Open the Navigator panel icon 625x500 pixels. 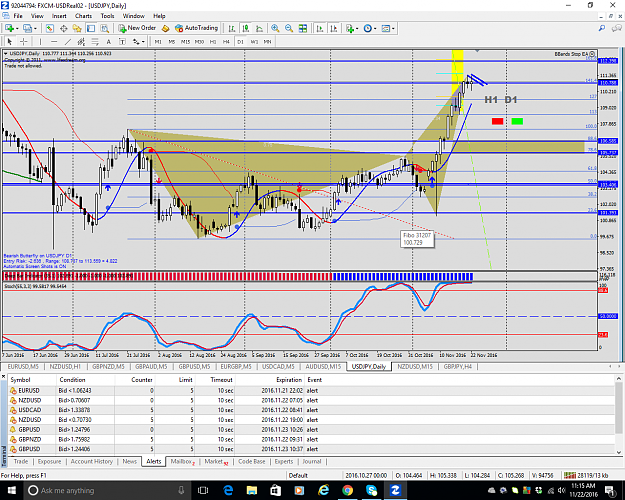click(77, 28)
